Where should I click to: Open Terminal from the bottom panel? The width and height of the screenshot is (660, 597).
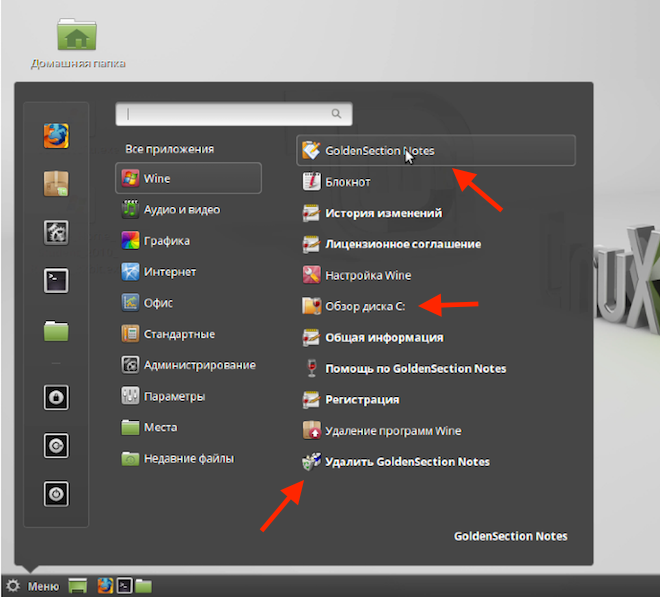coord(125,586)
